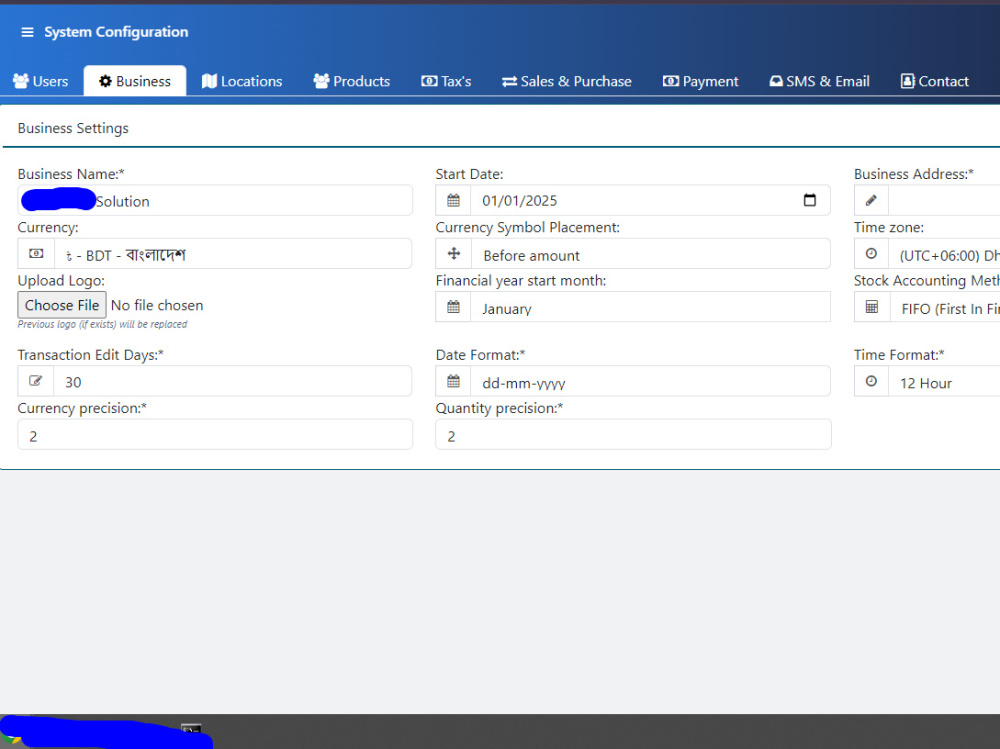The width and height of the screenshot is (1000, 749).
Task: Click the edit icon beside Transaction Edit Days
Action: 36,382
